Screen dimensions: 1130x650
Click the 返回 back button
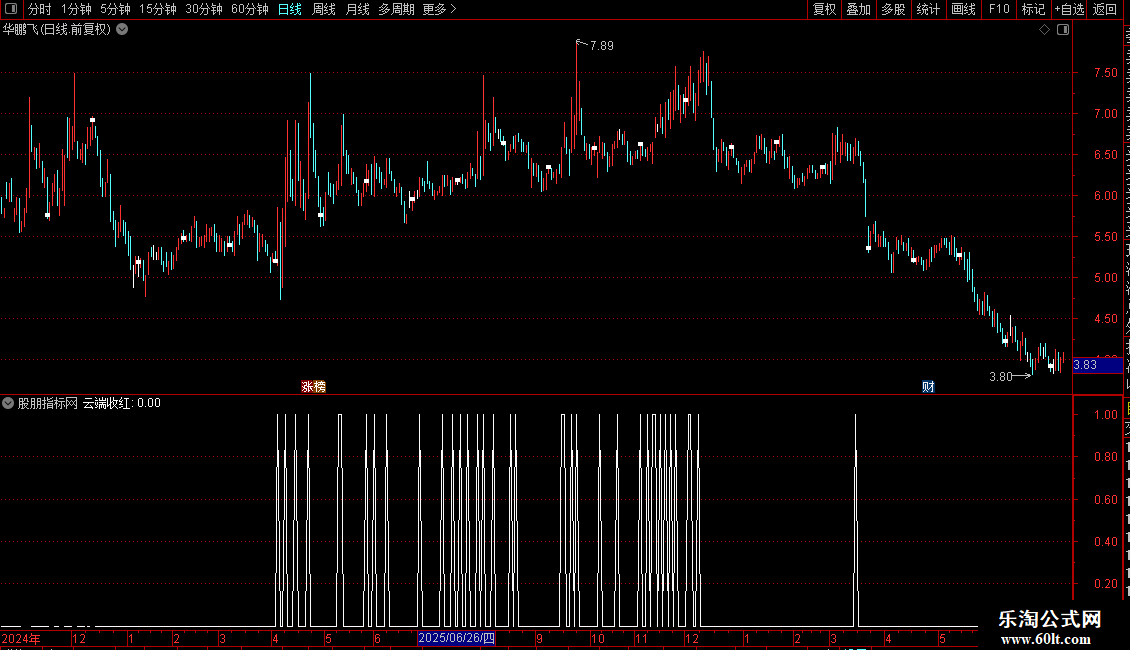1104,9
